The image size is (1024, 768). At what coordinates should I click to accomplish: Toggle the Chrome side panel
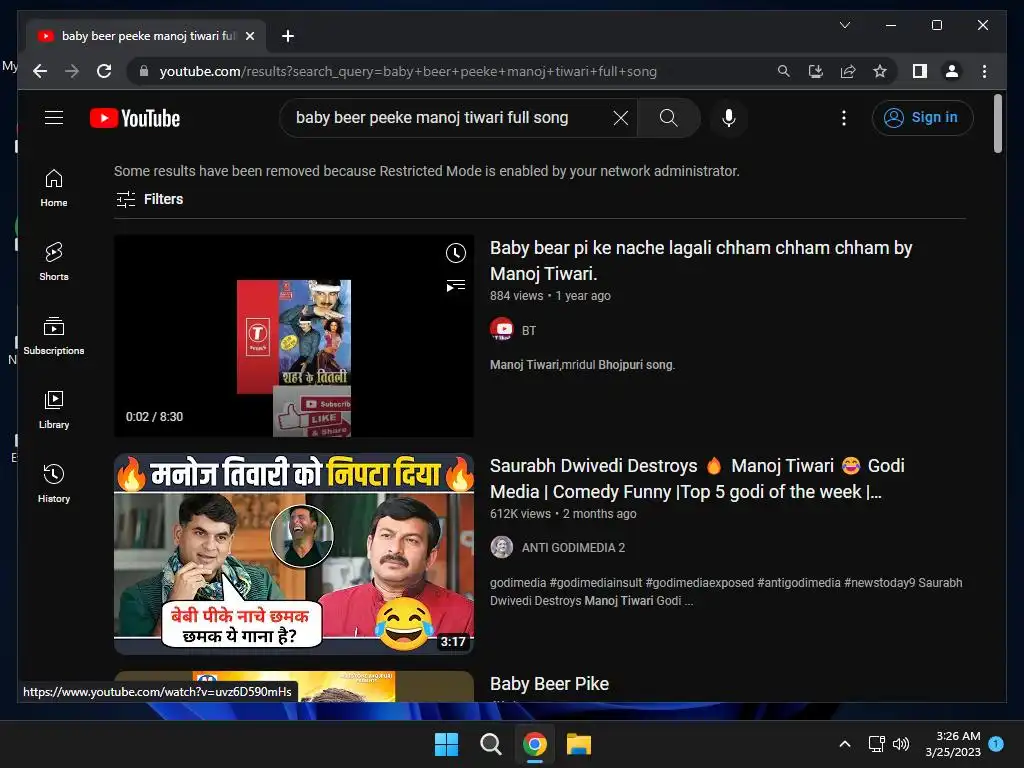[x=920, y=71]
